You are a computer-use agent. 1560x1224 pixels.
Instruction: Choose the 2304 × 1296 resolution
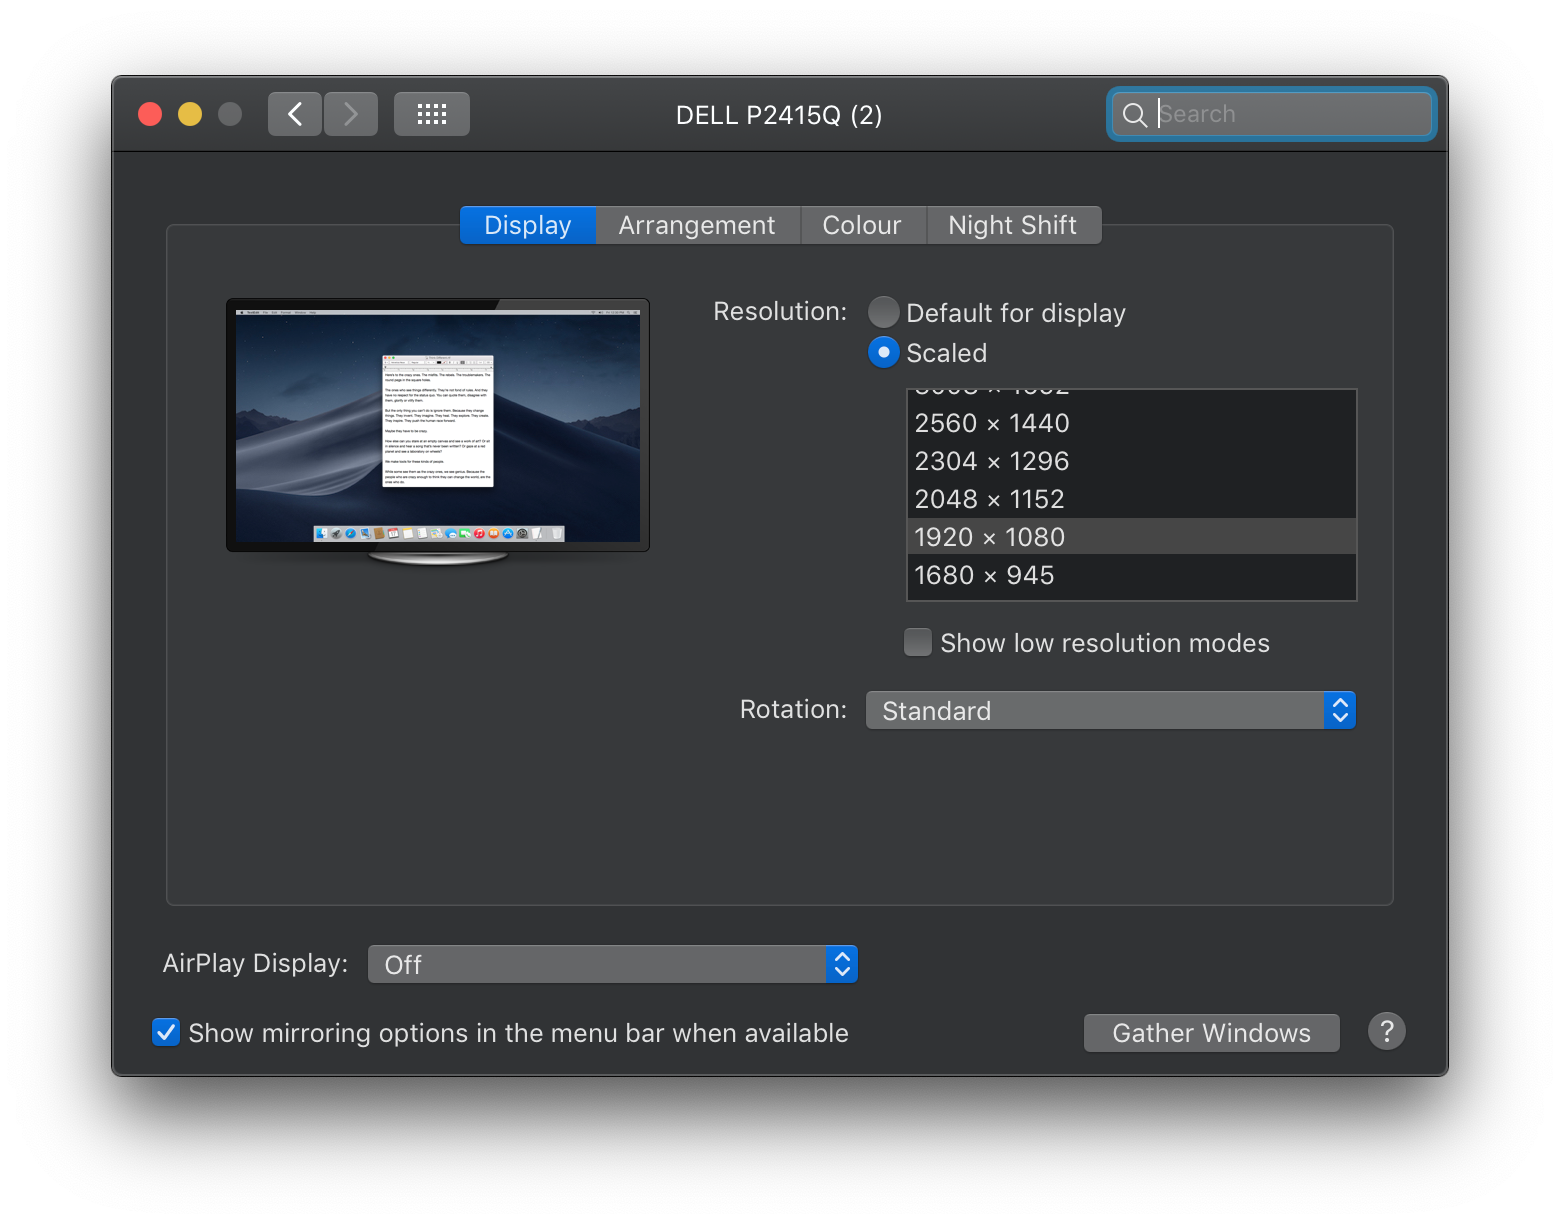[1131, 461]
